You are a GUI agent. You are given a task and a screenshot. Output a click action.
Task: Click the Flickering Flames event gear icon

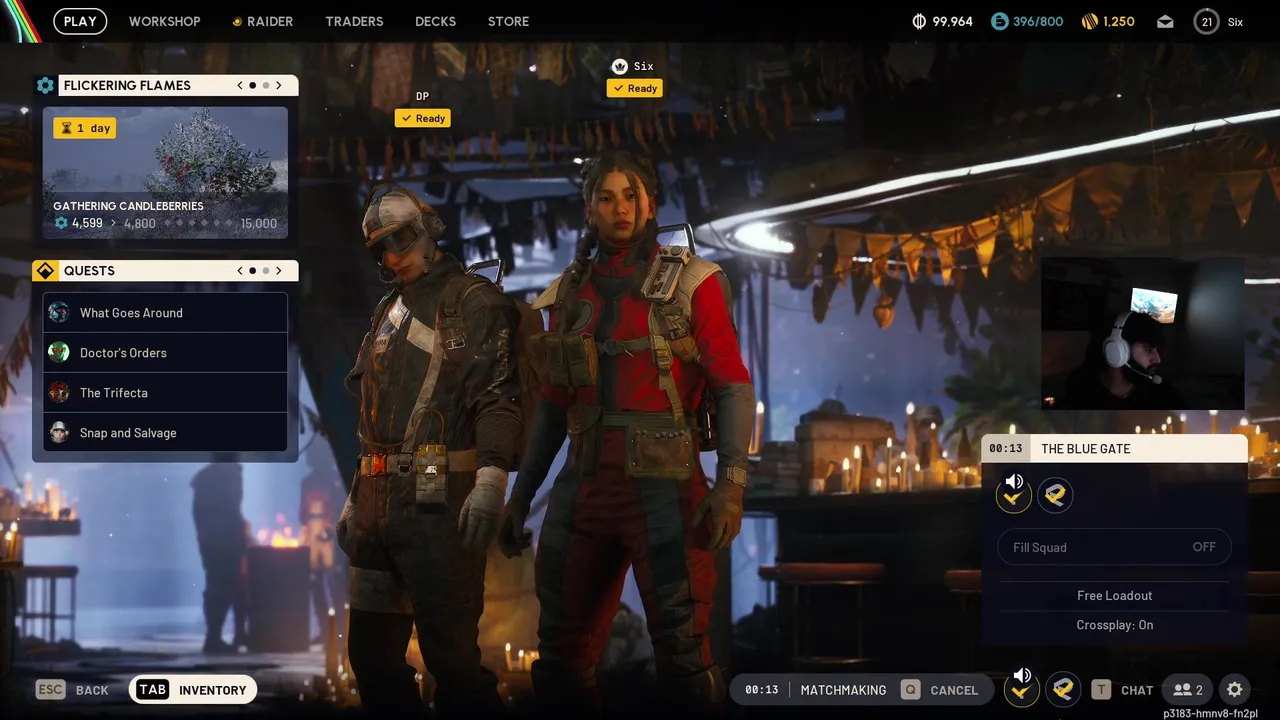pos(45,85)
